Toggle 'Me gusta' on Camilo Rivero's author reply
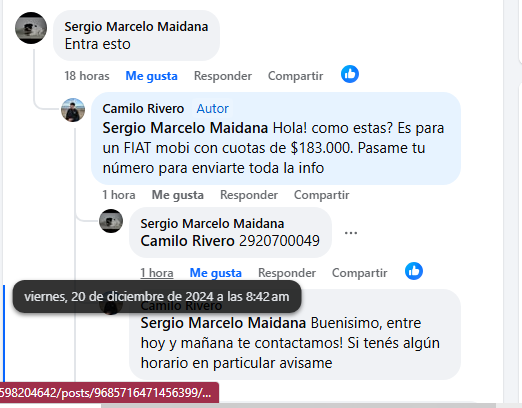The image size is (522, 408). 178,195
